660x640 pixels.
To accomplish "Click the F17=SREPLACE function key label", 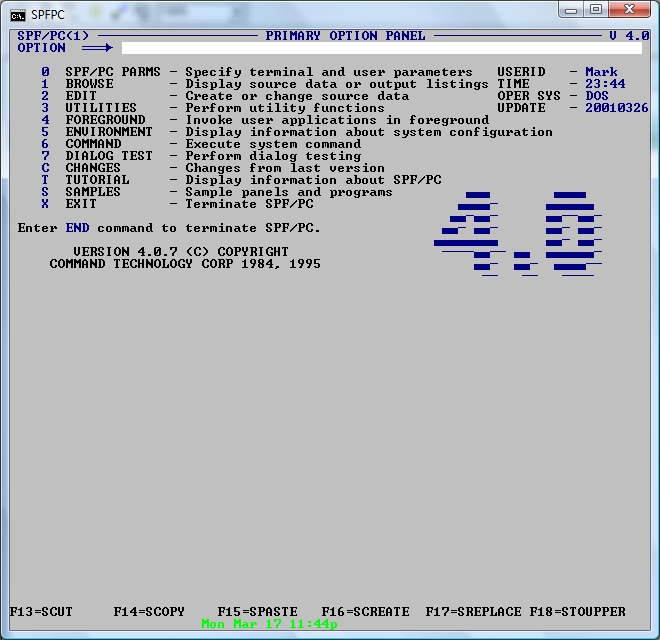I will coord(474,611).
